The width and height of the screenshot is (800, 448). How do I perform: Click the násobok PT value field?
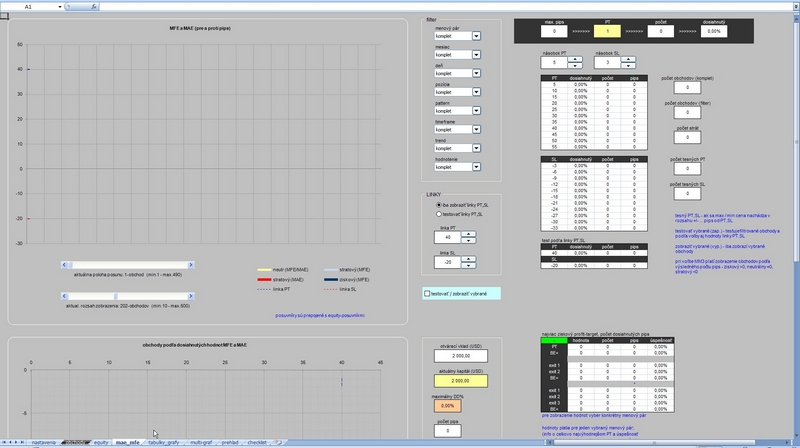click(554, 63)
